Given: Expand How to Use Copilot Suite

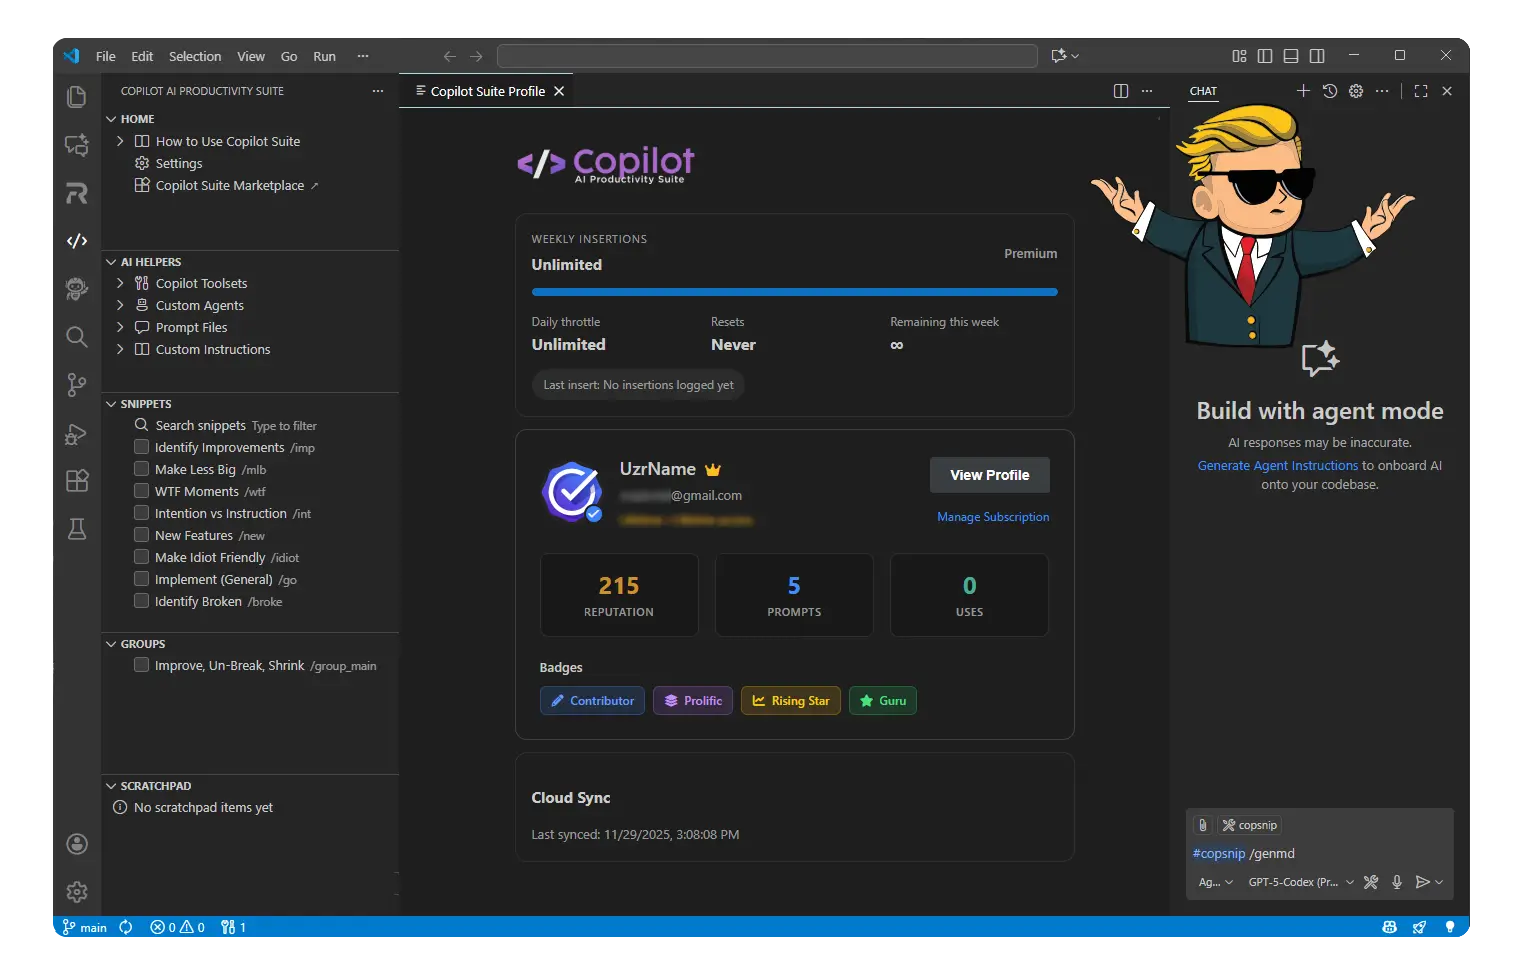Looking at the screenshot, I should 120,141.
